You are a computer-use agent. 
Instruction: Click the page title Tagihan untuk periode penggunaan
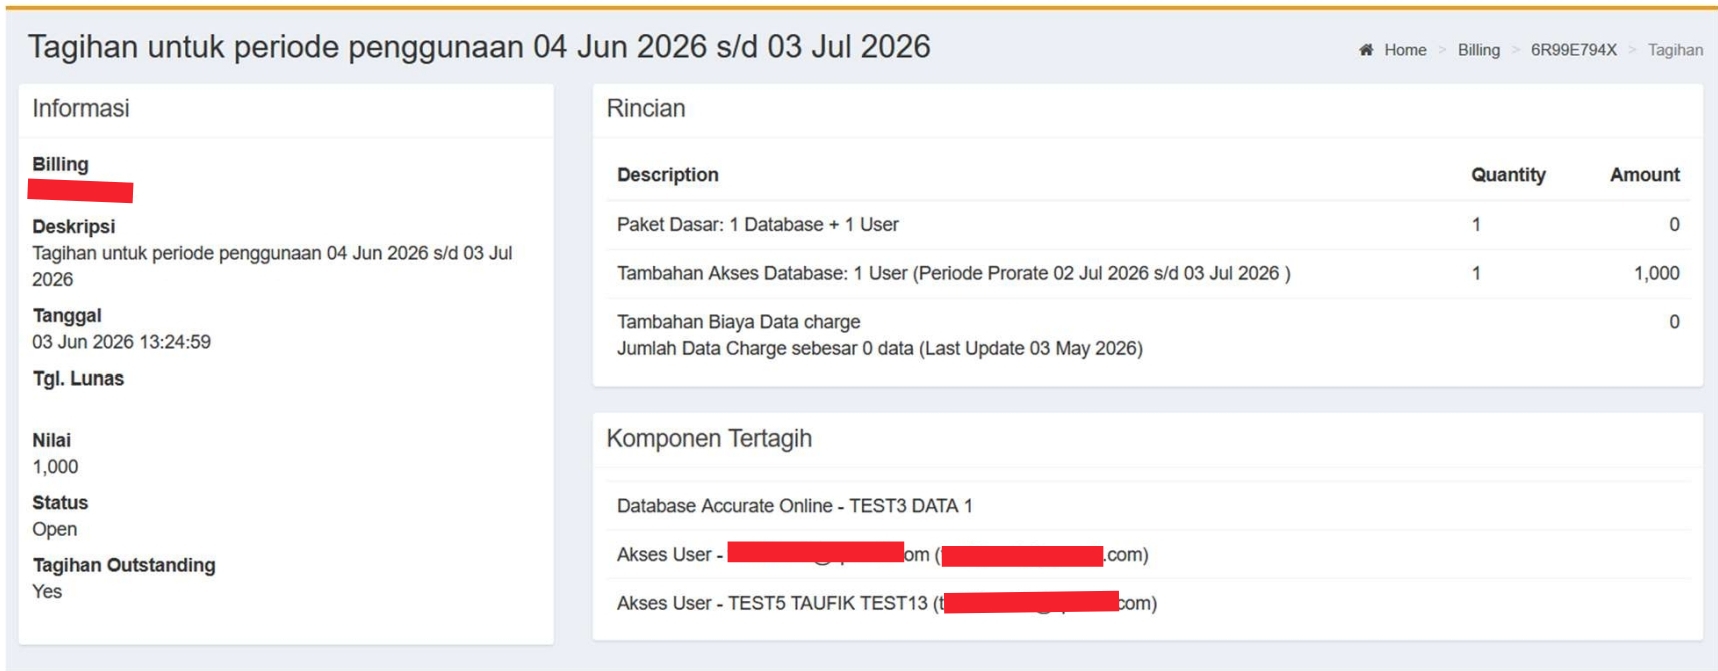478,47
